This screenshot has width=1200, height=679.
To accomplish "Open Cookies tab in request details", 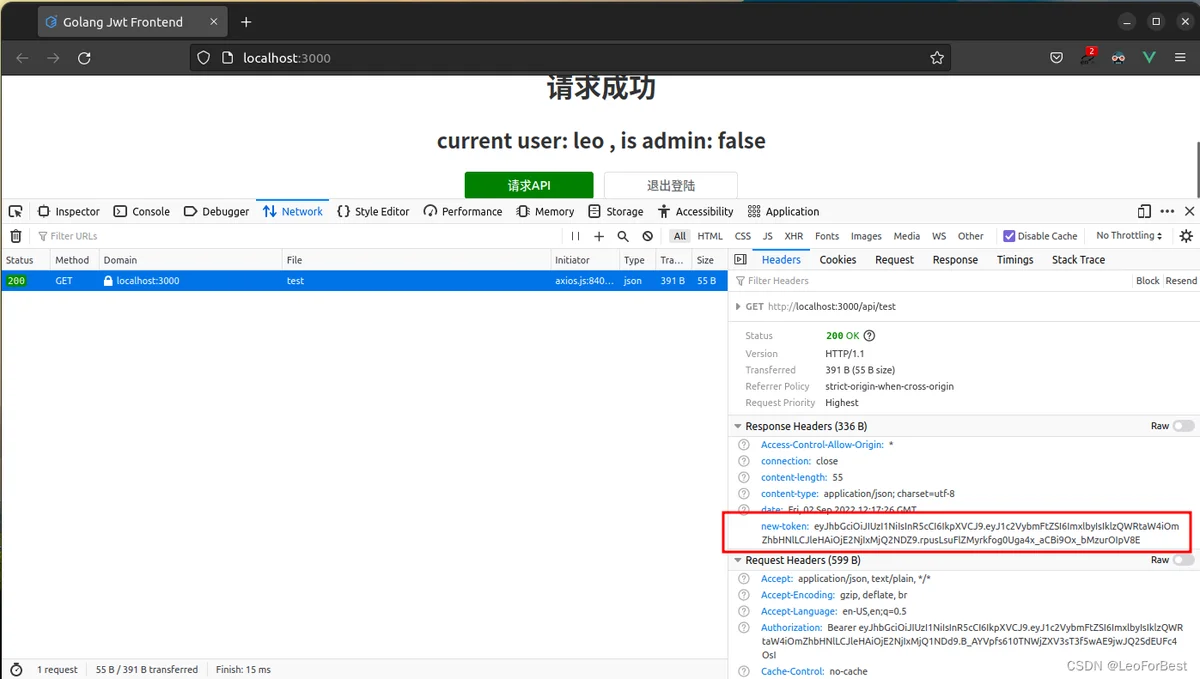I will [838, 259].
